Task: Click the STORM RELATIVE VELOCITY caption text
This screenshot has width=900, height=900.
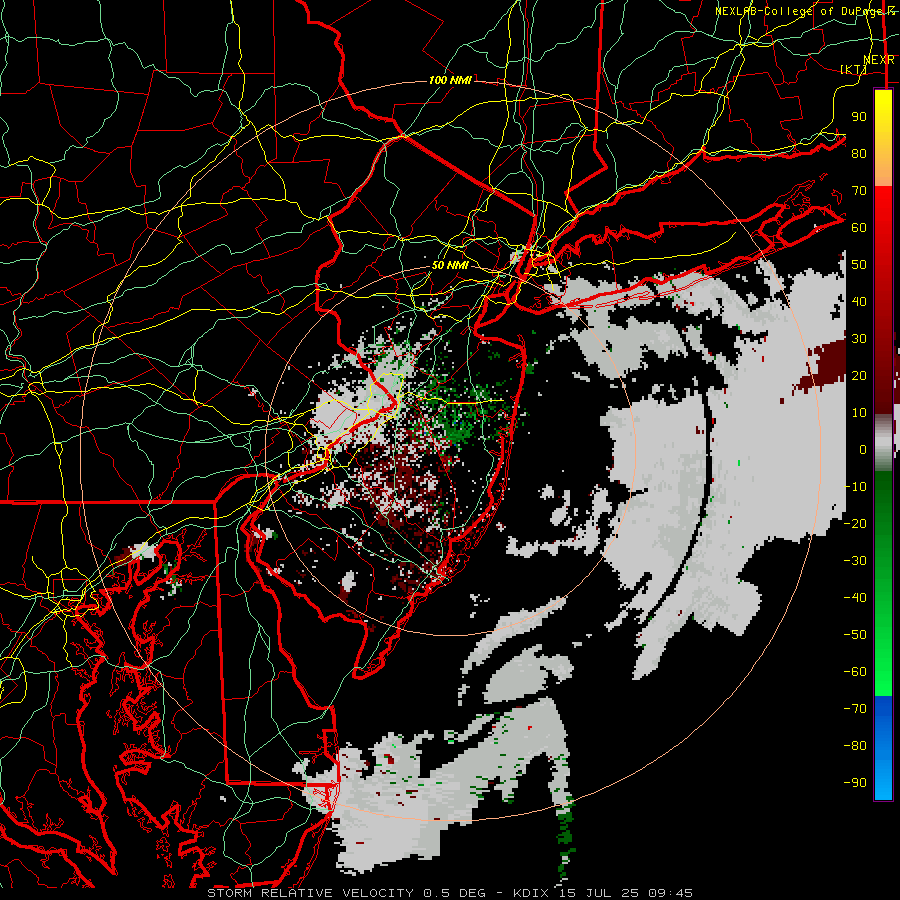Action: point(309,893)
